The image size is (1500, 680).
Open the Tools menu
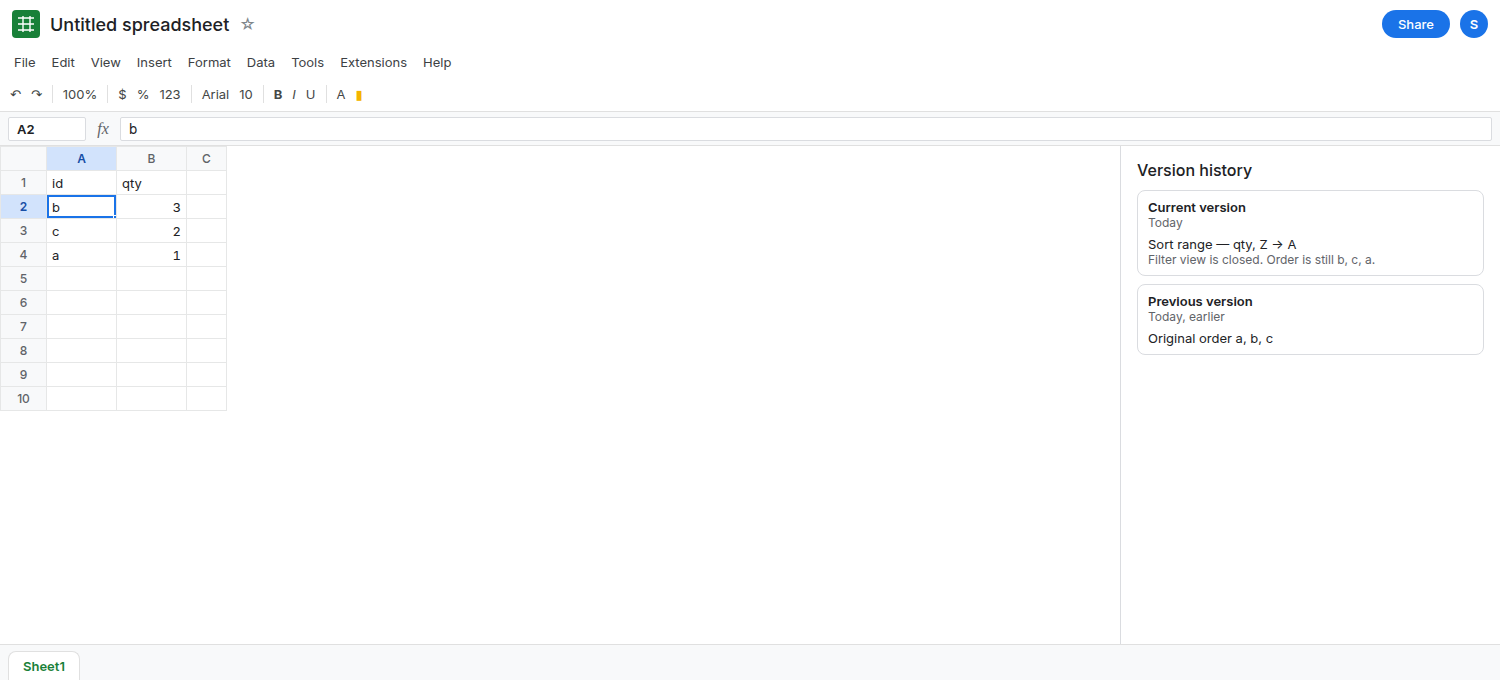pos(308,62)
